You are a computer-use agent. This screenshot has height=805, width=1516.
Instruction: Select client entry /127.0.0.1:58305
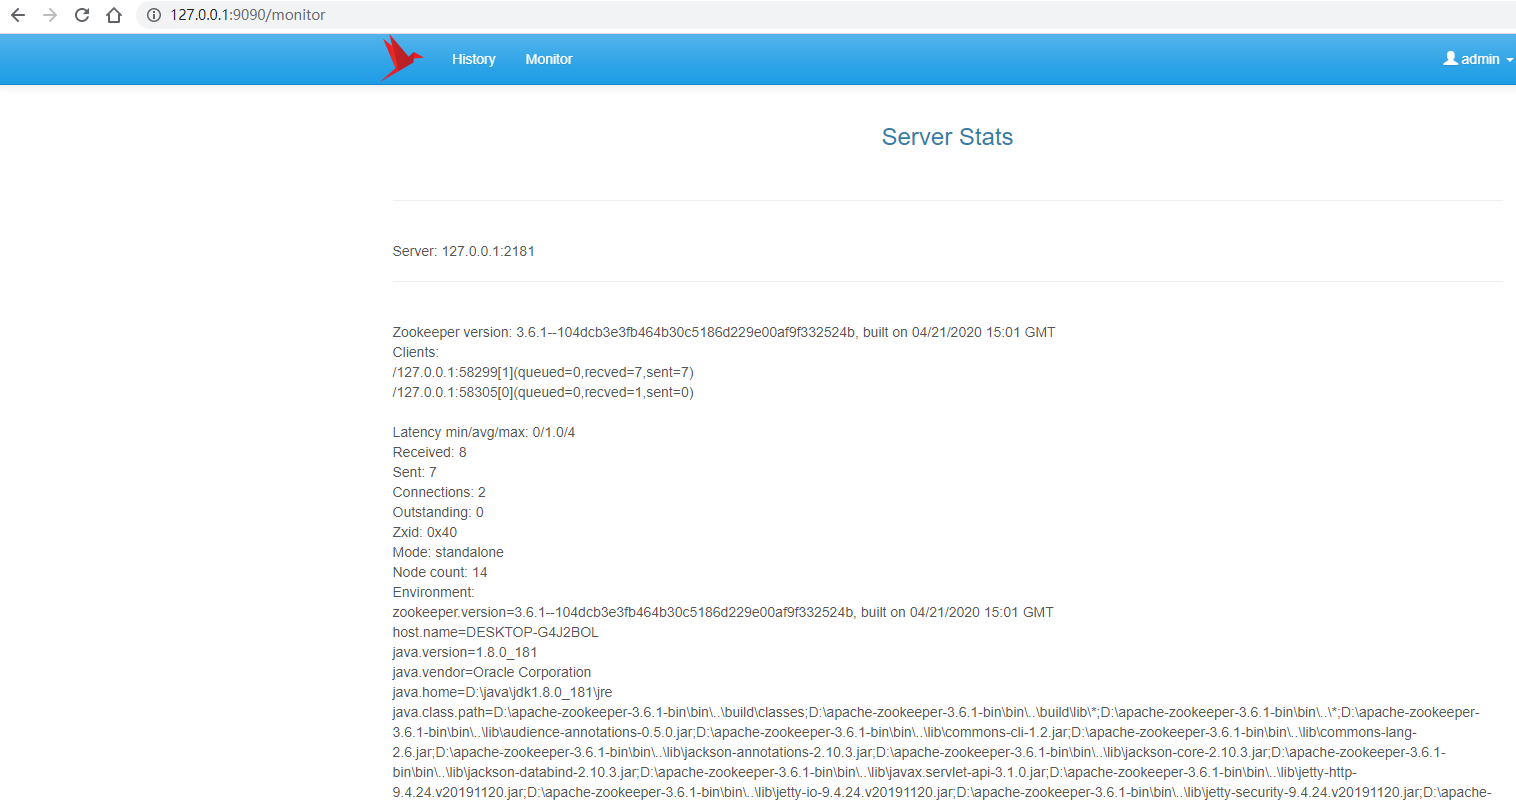coord(543,392)
